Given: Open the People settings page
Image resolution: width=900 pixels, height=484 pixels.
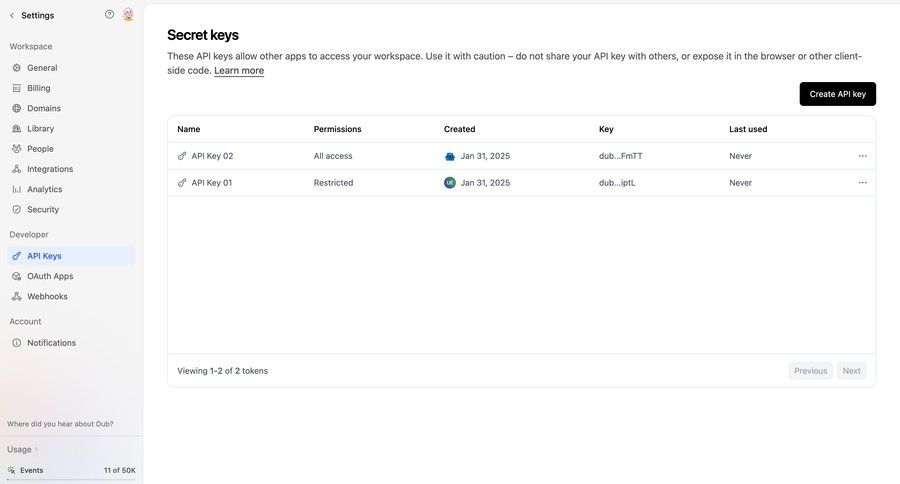Looking at the screenshot, I should click(x=40, y=149).
